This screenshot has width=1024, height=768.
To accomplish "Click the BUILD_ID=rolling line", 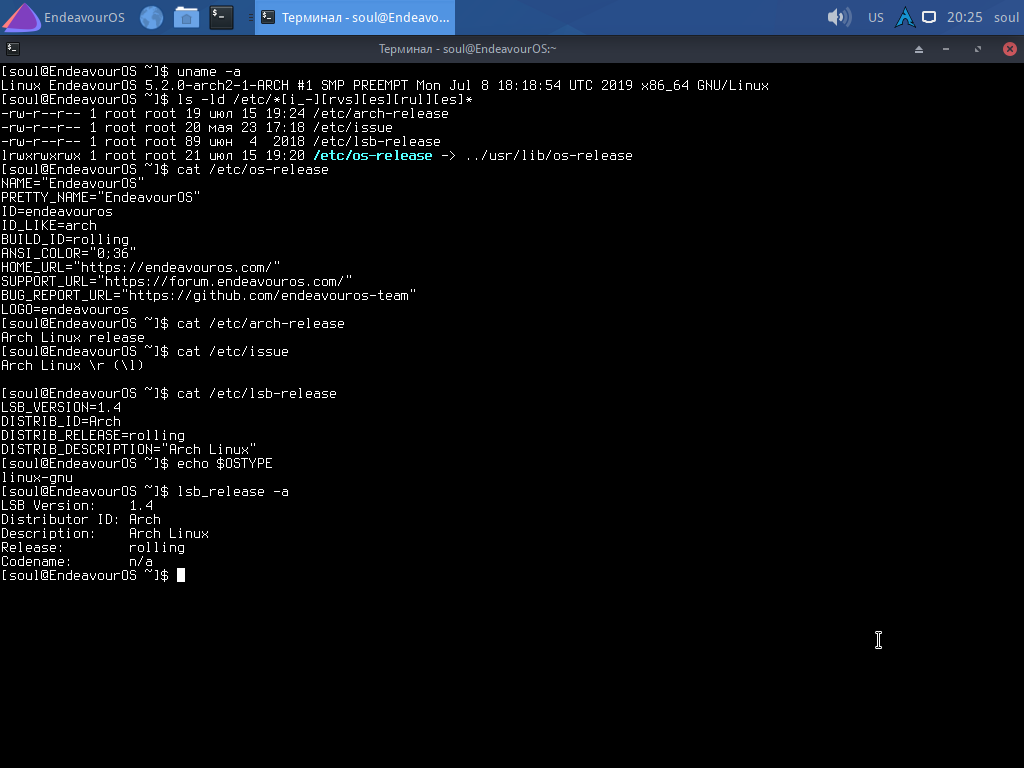I will 65,240.
